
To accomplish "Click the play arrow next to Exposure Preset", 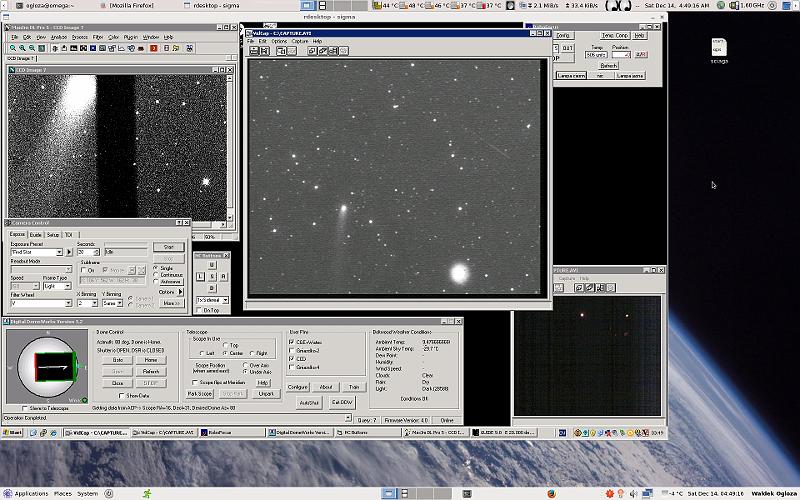I will tap(70, 252).
